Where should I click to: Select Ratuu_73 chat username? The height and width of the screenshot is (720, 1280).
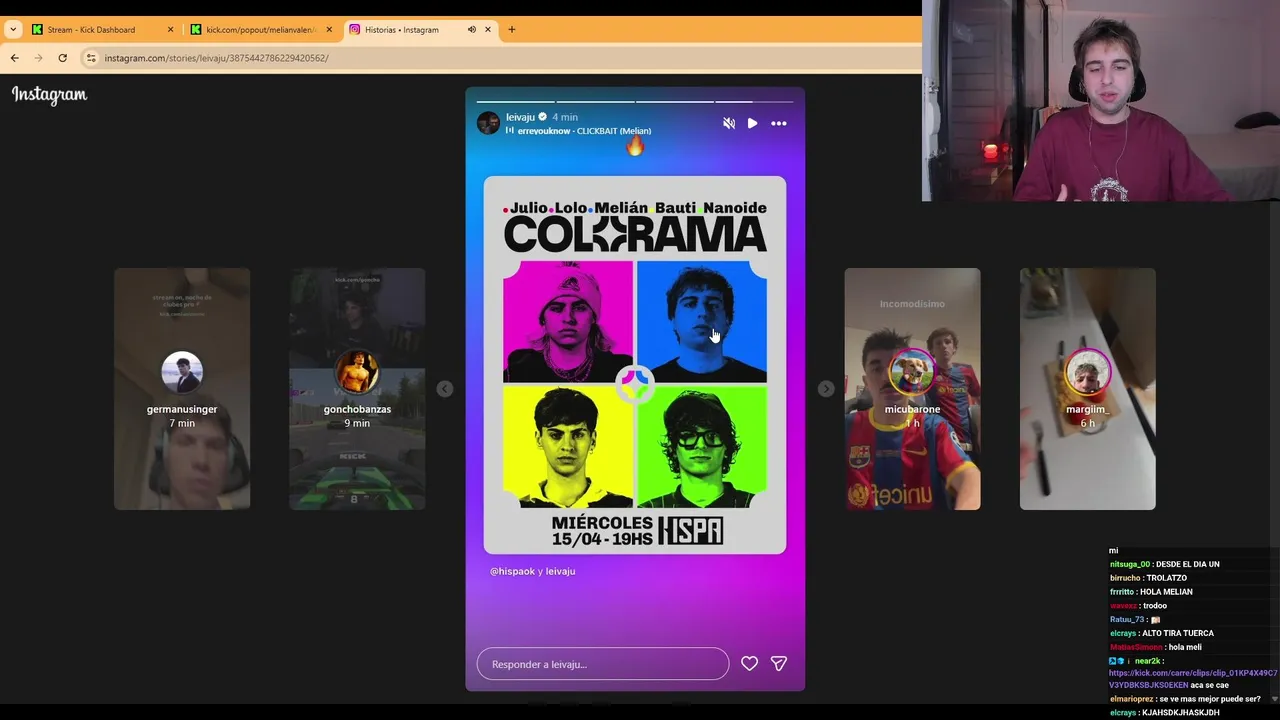[1127, 620]
